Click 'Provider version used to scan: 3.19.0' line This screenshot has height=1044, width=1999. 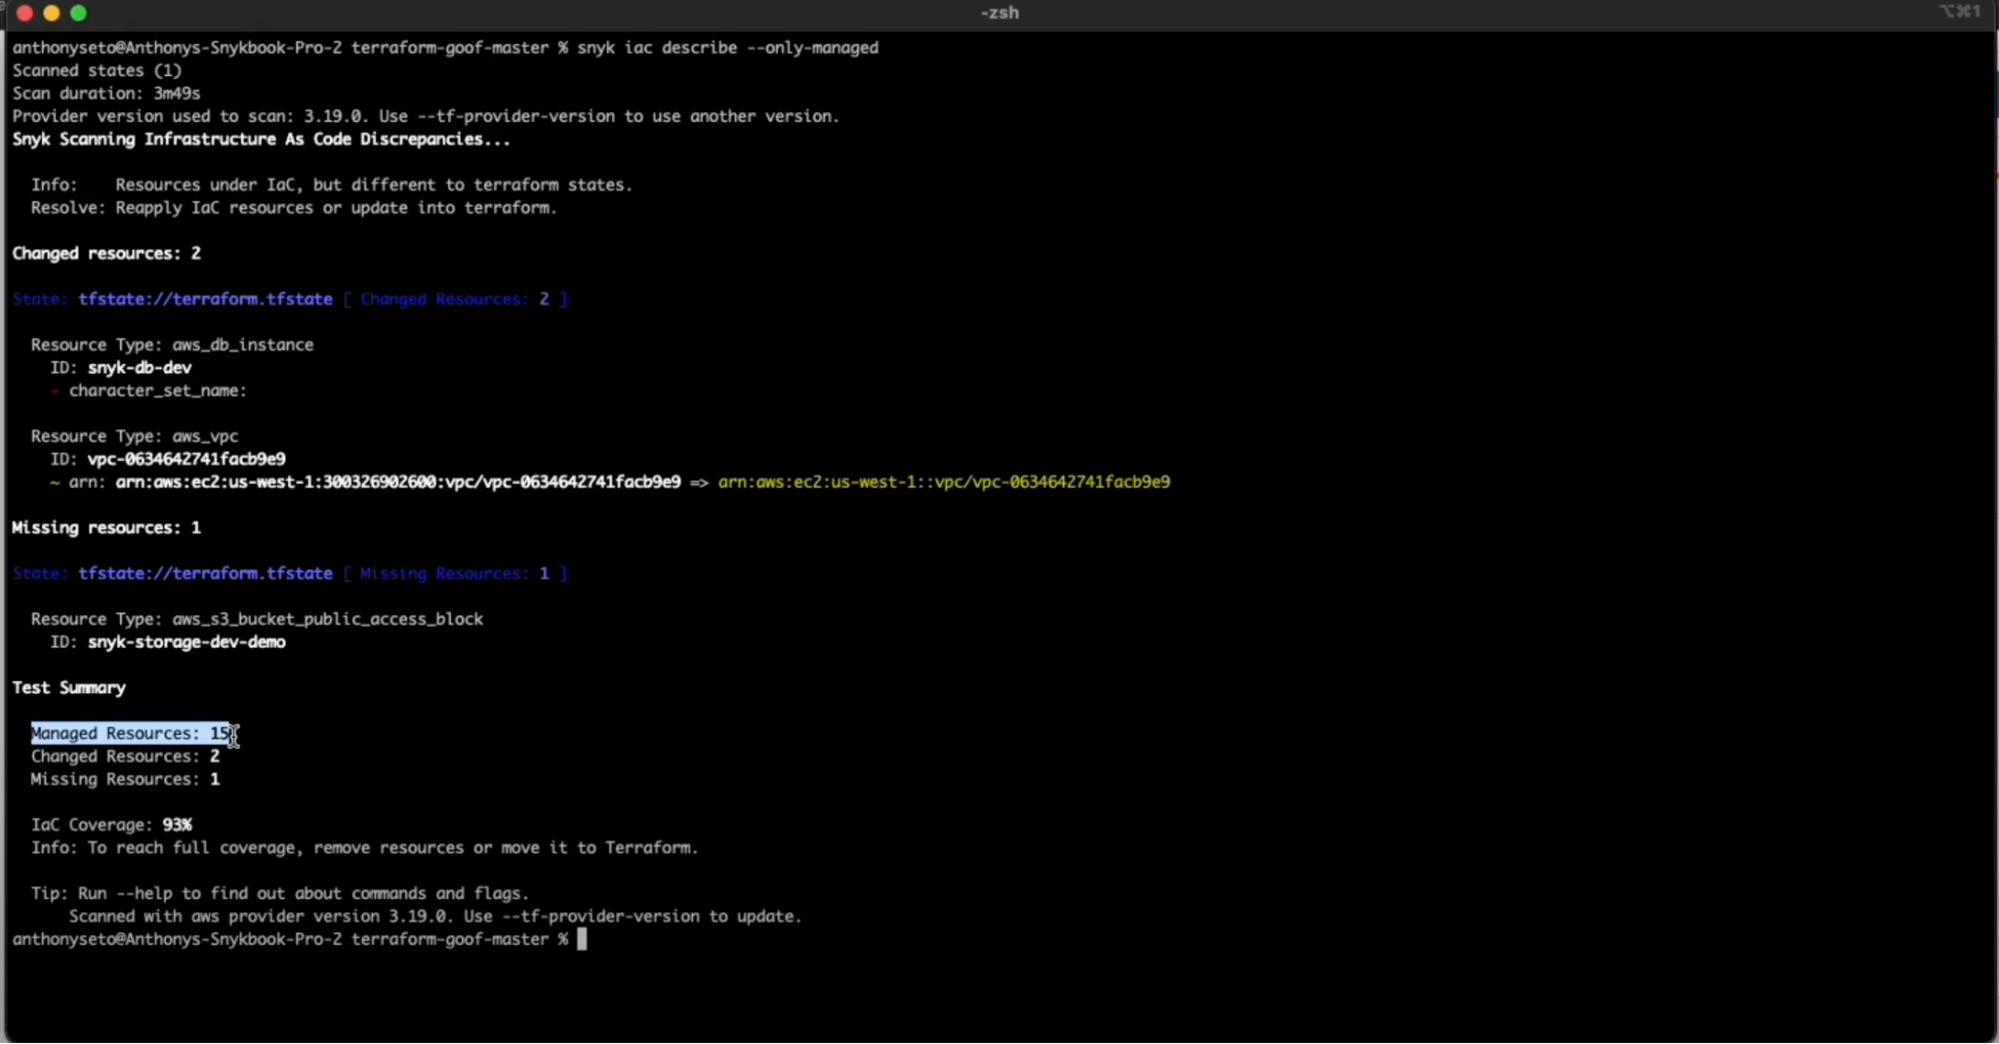pos(426,117)
